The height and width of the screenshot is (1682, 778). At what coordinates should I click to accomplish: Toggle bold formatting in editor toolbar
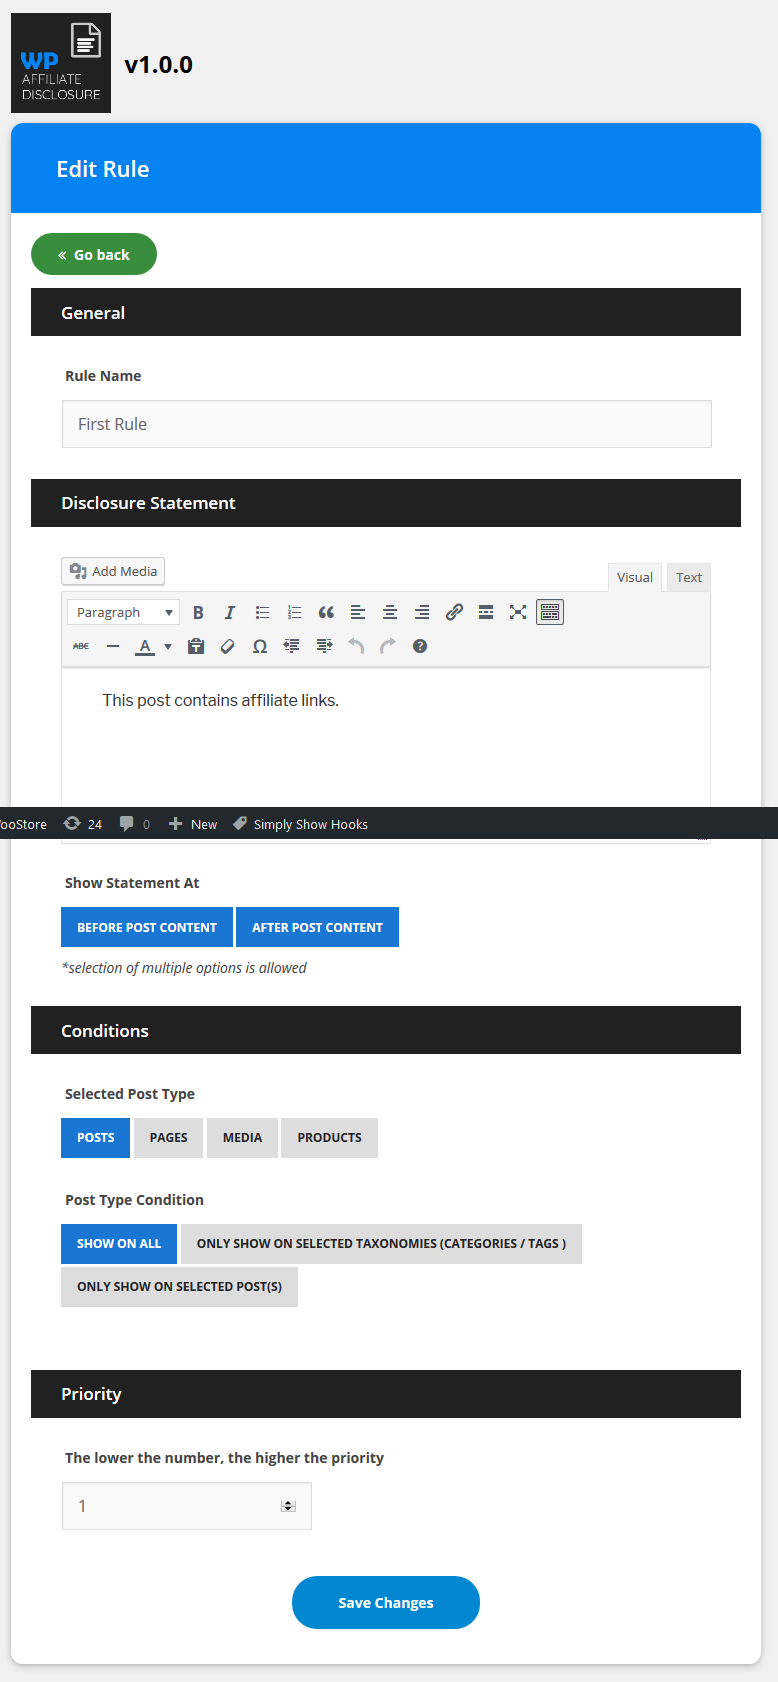(x=198, y=613)
